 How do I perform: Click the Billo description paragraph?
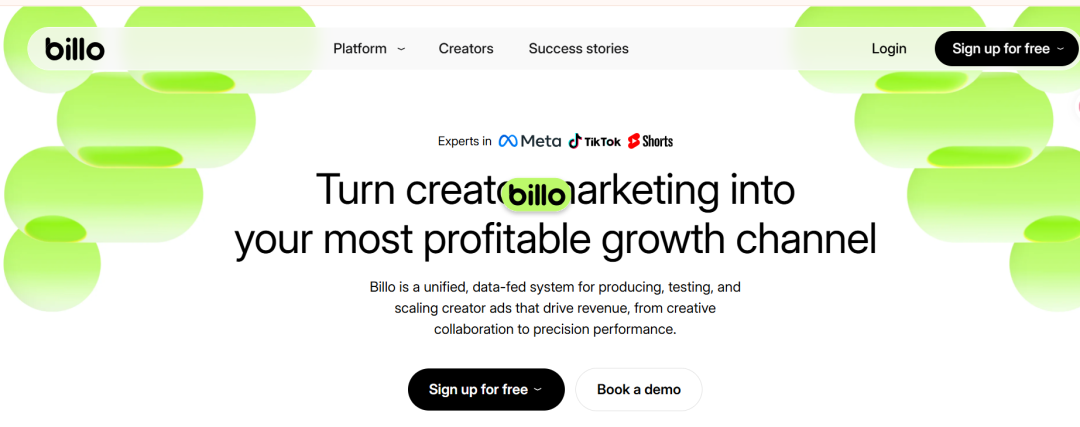555,308
